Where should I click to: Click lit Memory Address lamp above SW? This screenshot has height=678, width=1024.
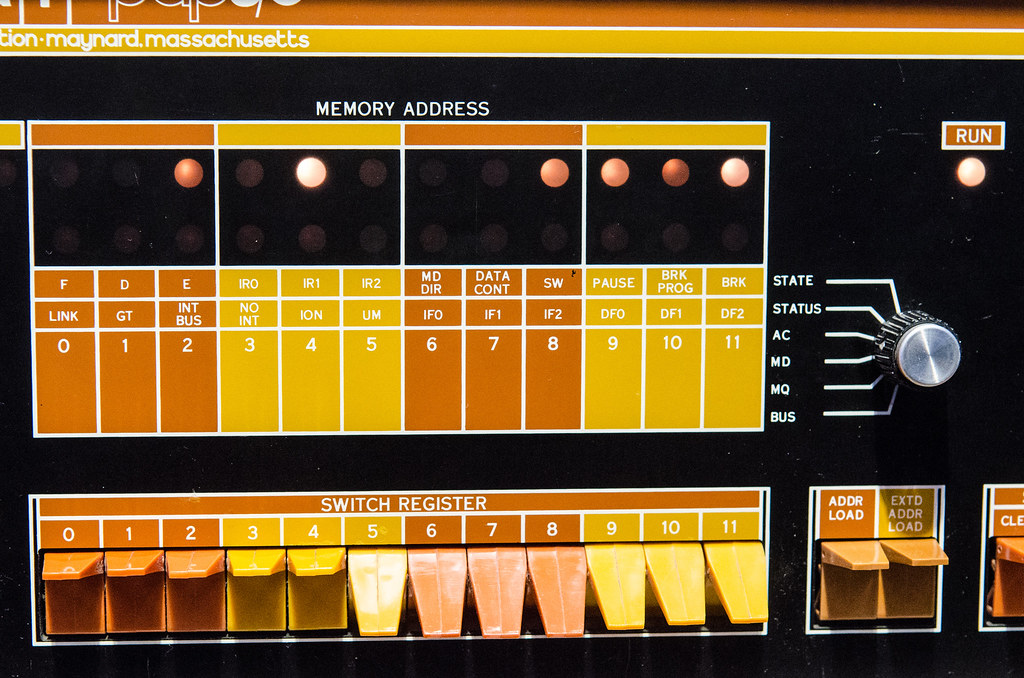[x=554, y=173]
